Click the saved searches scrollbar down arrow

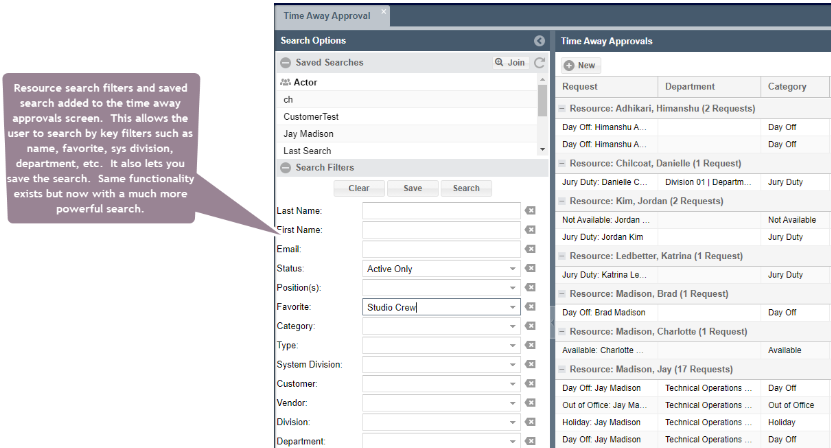point(542,150)
